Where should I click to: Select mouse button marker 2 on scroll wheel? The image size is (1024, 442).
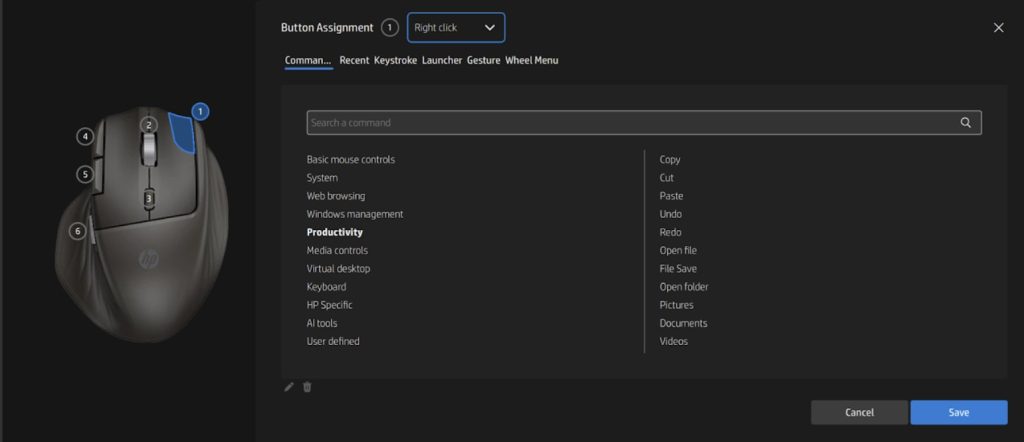[149, 125]
